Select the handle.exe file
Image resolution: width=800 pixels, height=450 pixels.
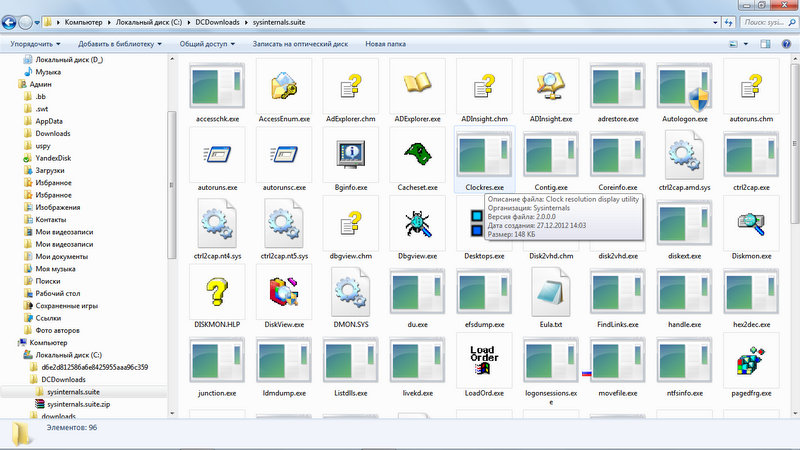click(684, 297)
